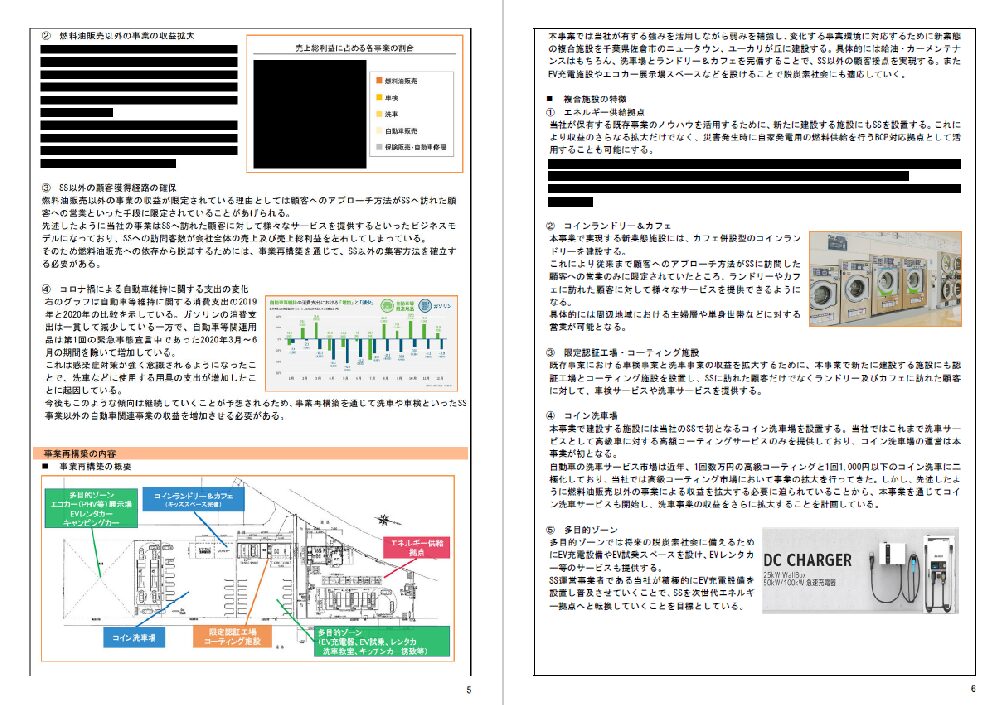Viewport: 1000px width, 705px height.
Task: Click the orange 事業再構築の内容 section header
Action: pos(251,453)
